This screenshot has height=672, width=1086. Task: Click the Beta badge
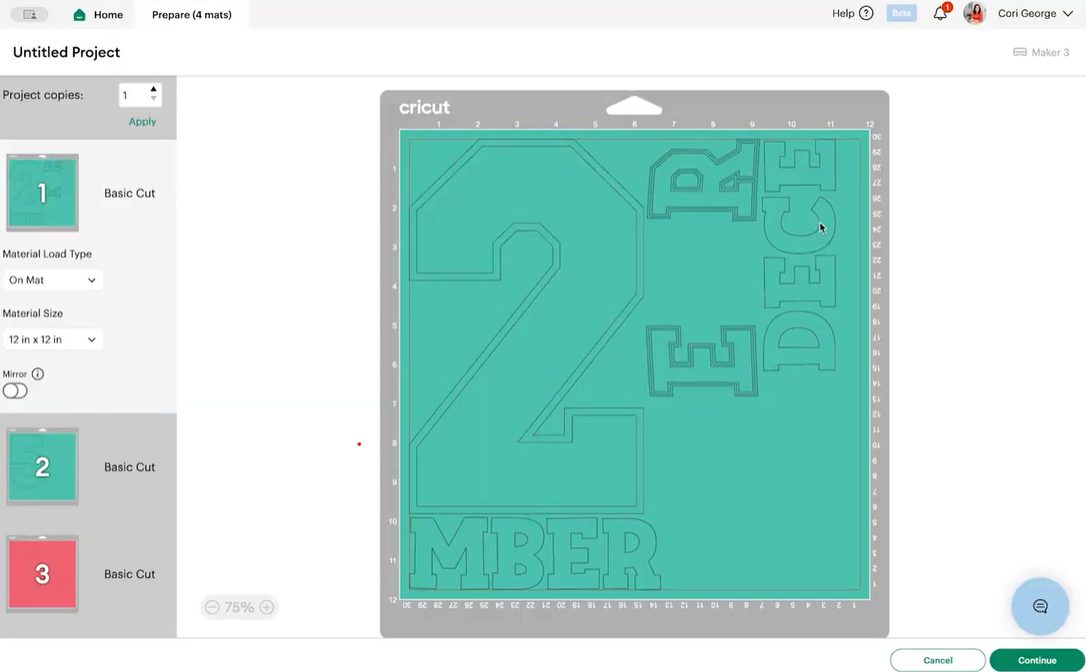coord(901,13)
